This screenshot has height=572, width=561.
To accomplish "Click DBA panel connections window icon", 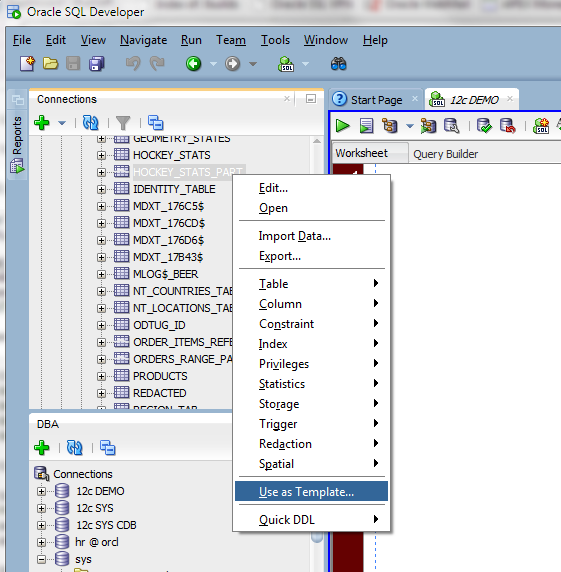I will click(108, 448).
